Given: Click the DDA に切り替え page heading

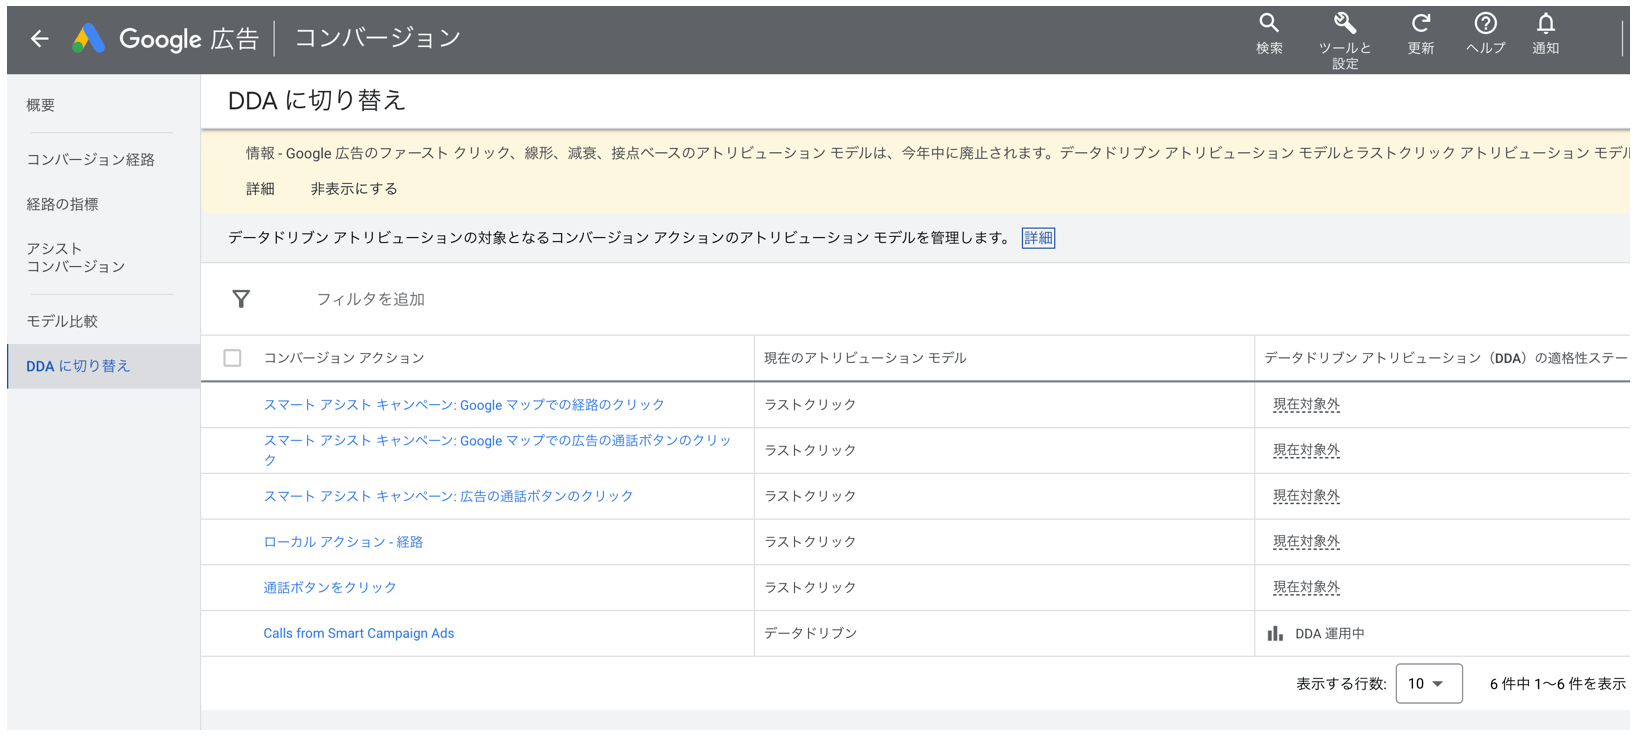Looking at the screenshot, I should tap(317, 100).
